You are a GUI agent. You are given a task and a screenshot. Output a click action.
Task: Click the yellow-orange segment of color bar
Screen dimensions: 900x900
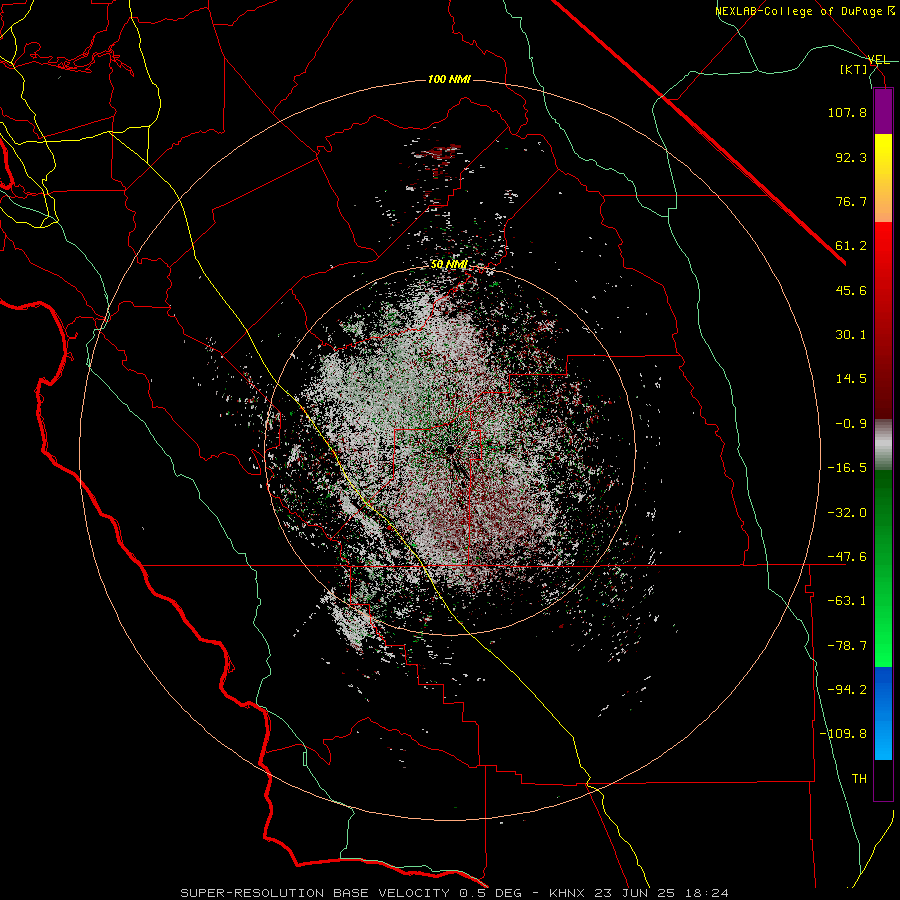point(883,178)
